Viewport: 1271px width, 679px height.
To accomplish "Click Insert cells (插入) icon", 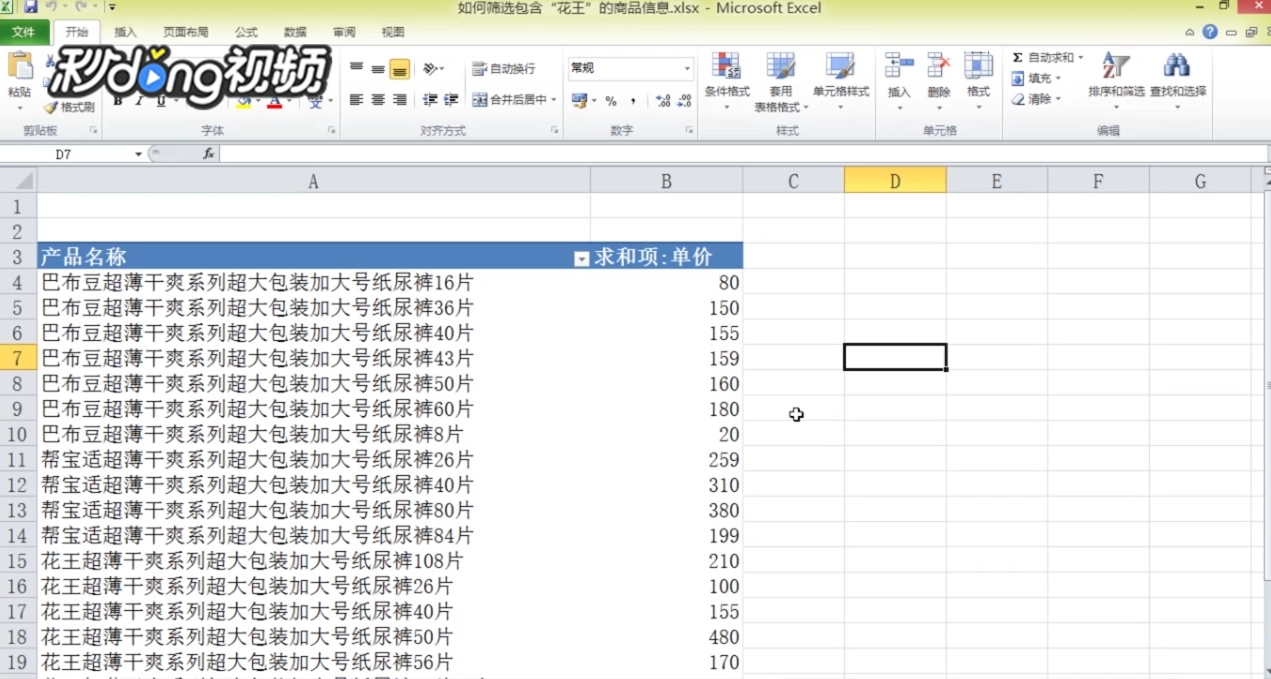I will tap(899, 66).
